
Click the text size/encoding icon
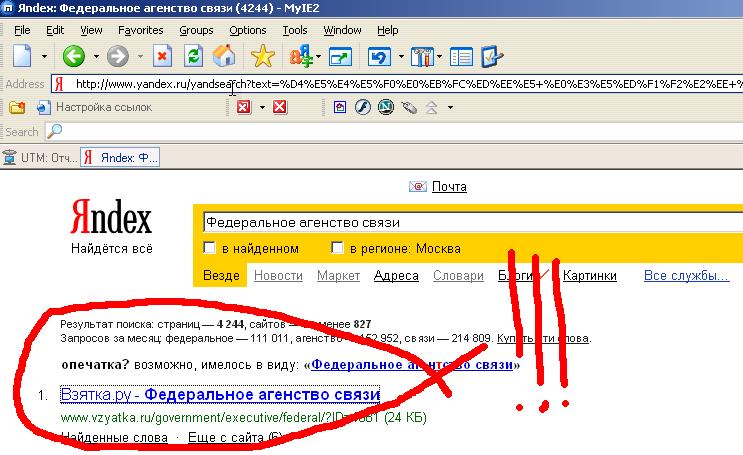[x=300, y=56]
